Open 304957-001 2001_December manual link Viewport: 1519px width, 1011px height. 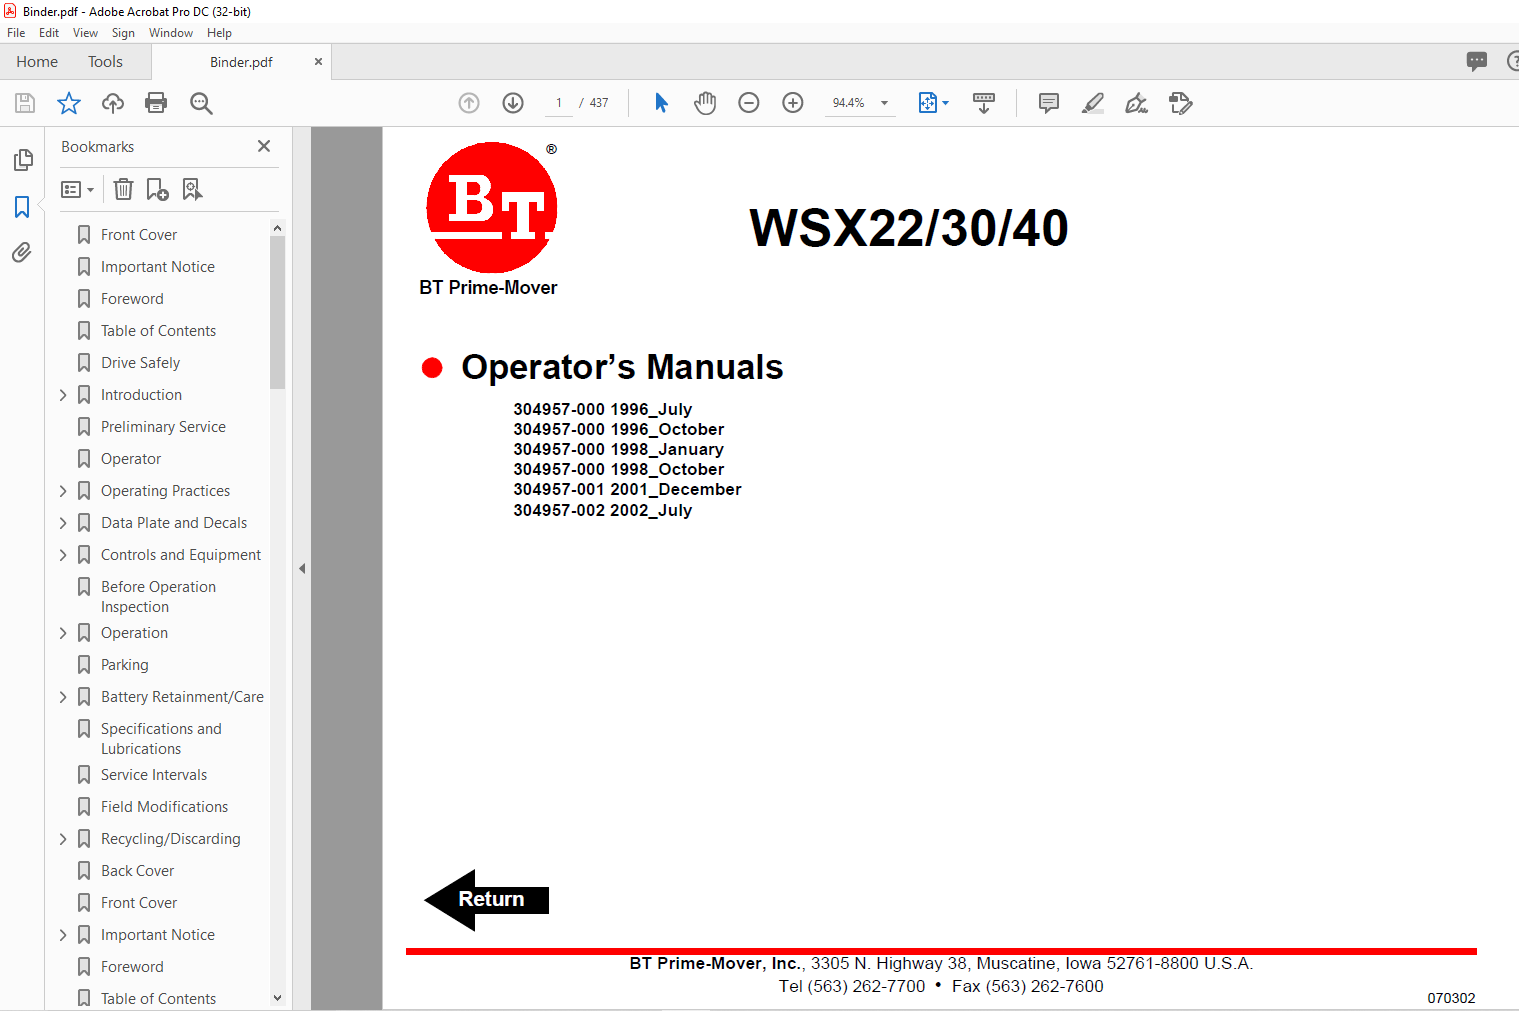click(627, 489)
